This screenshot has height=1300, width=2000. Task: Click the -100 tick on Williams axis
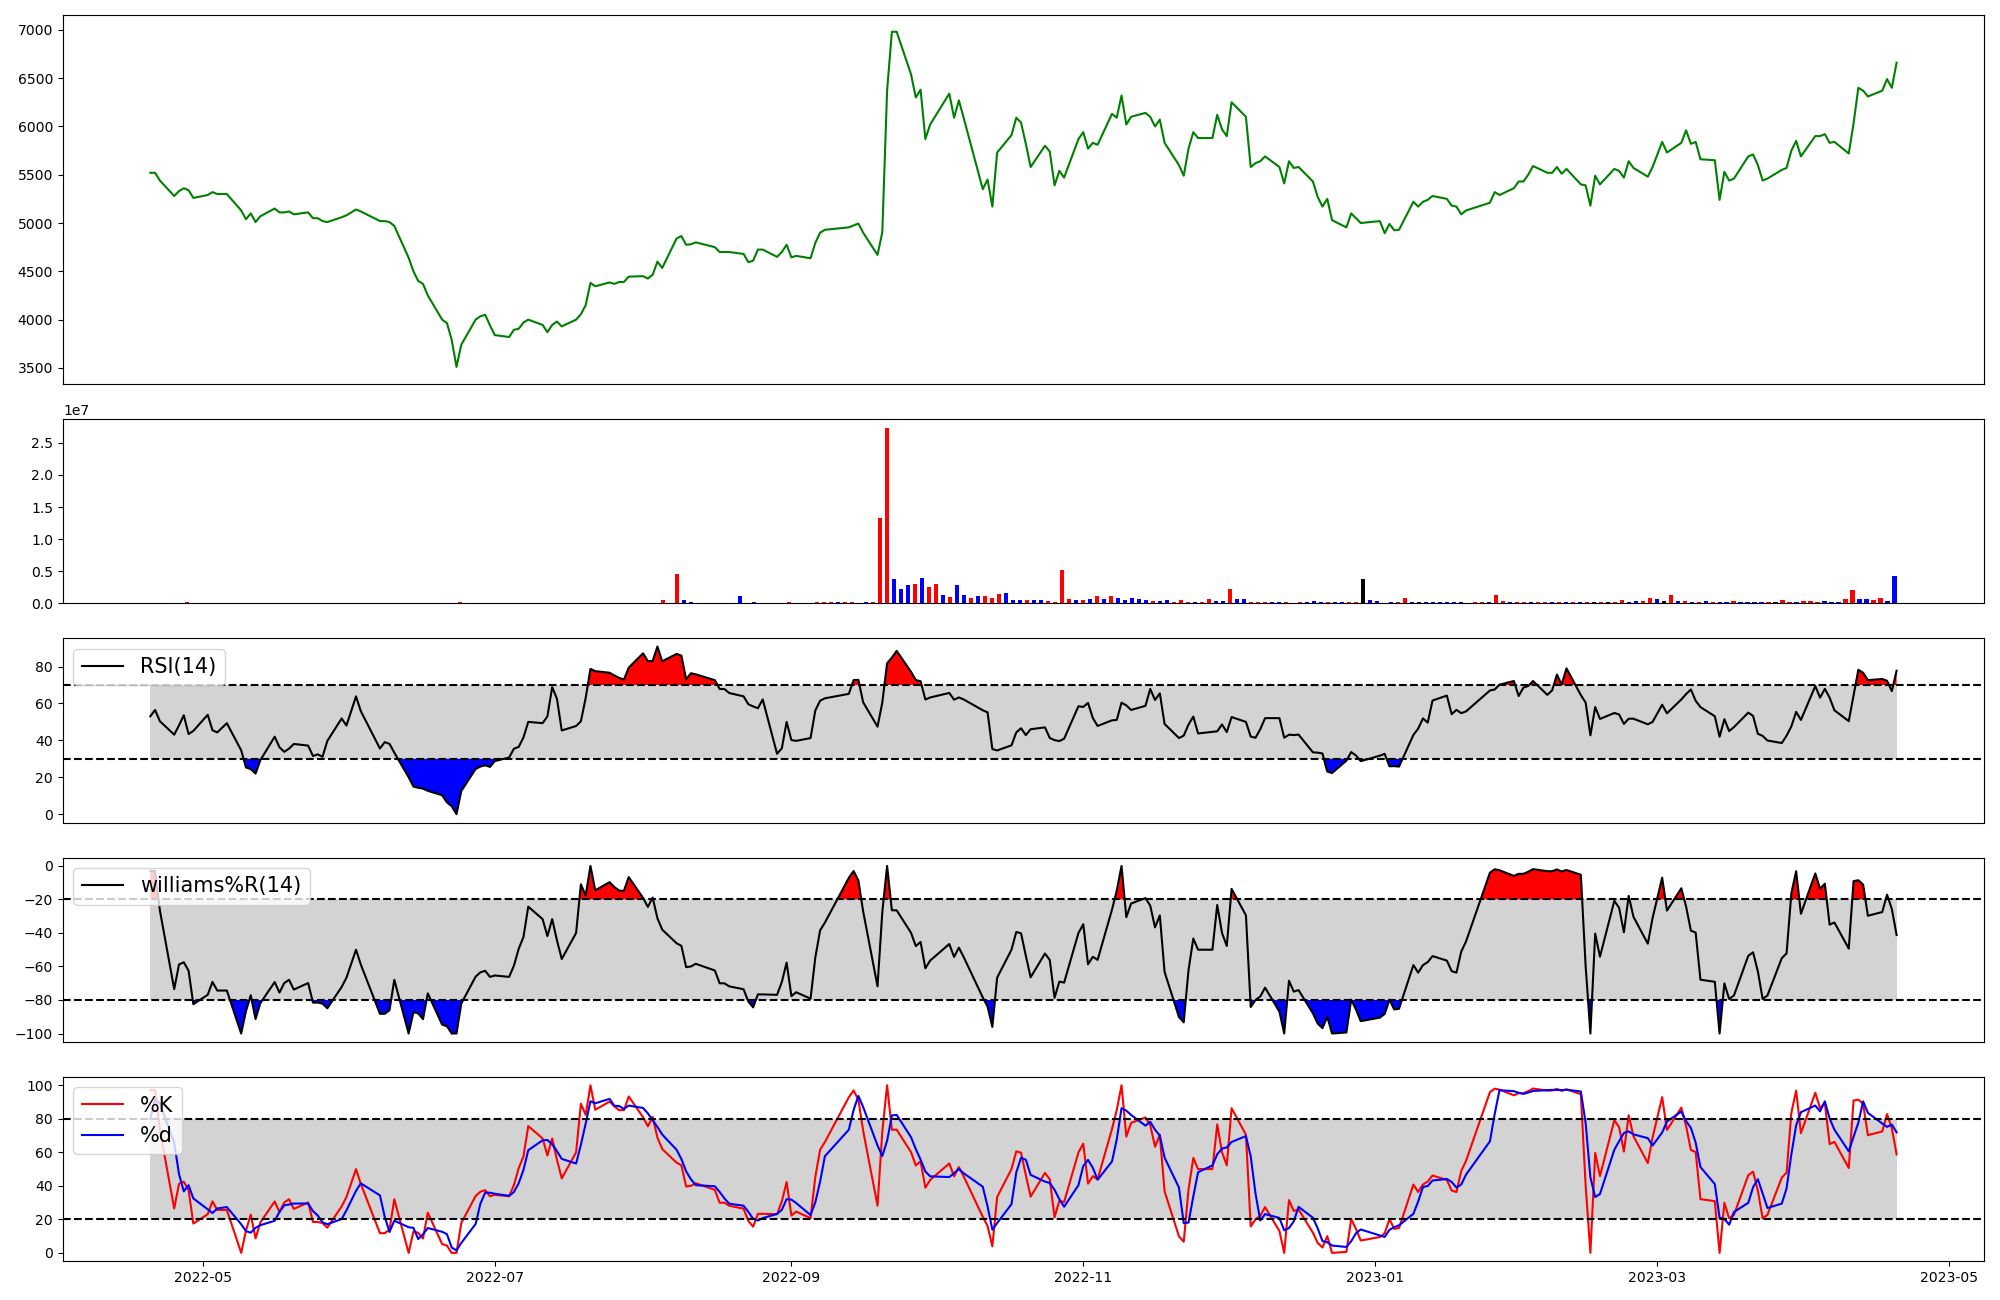[35, 1034]
